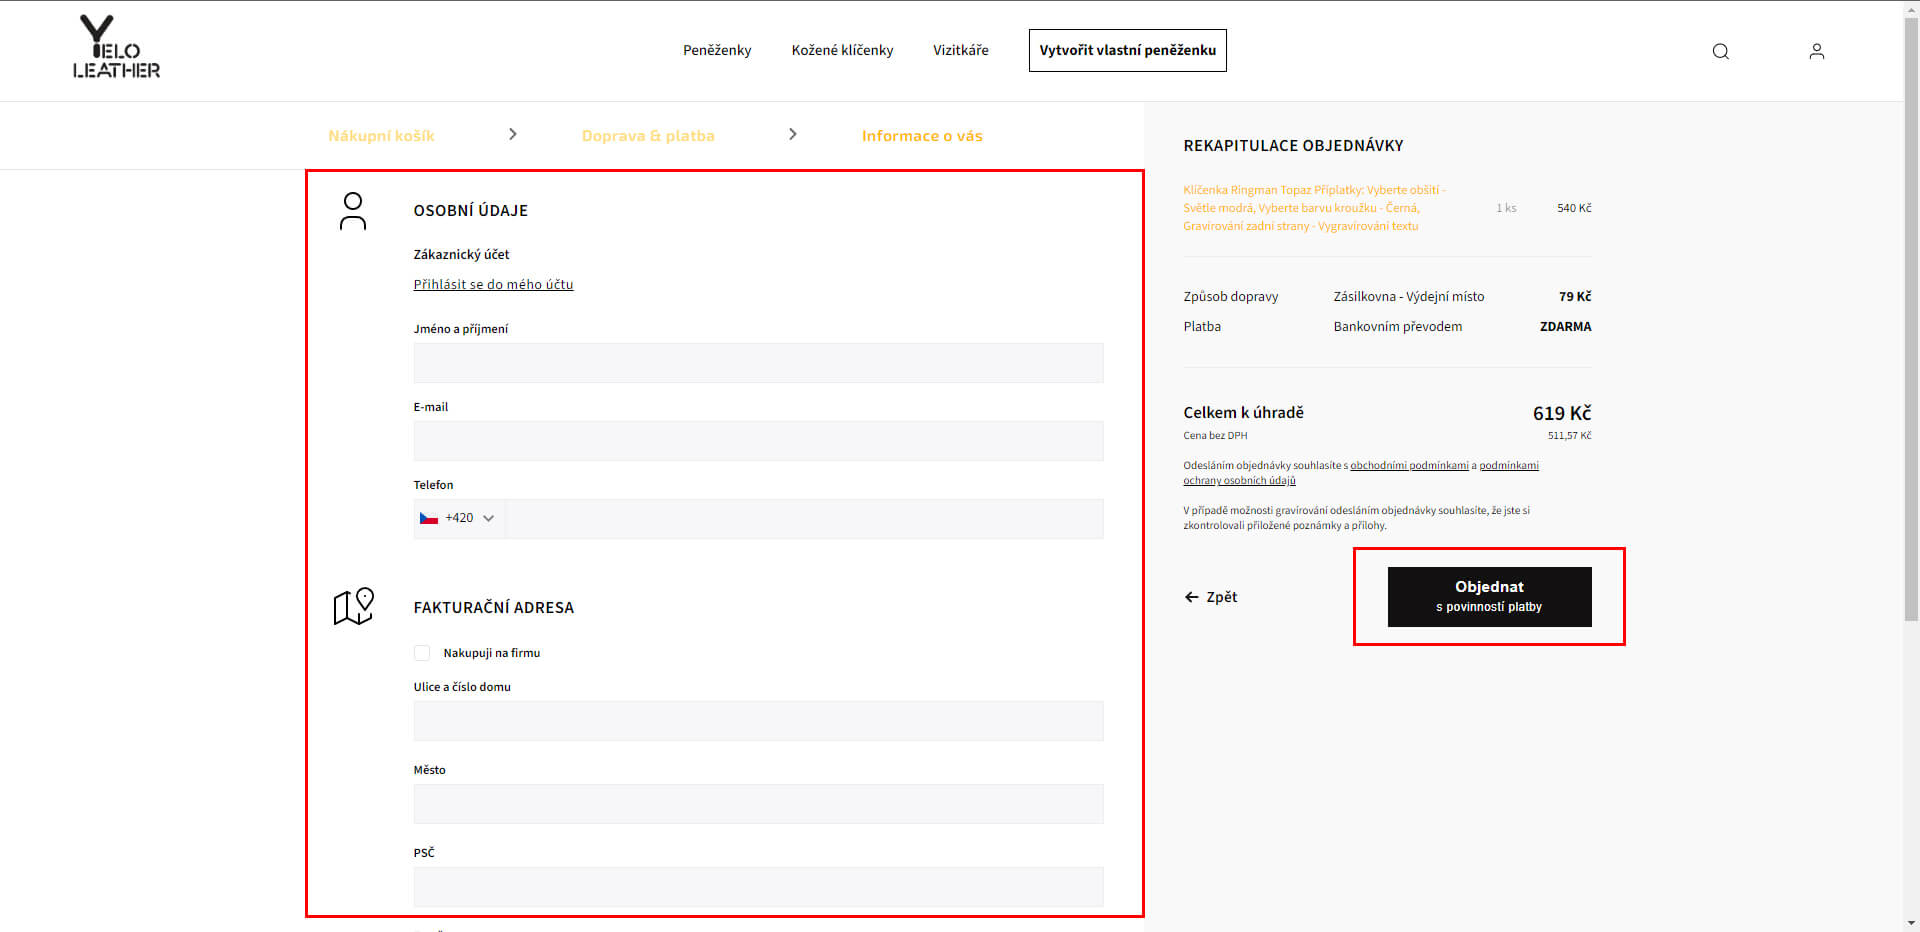Screen dimensions: 1920x932
Task: Open the Klíčenka Ringman Topaz product link
Action: pyautogui.click(x=1314, y=208)
